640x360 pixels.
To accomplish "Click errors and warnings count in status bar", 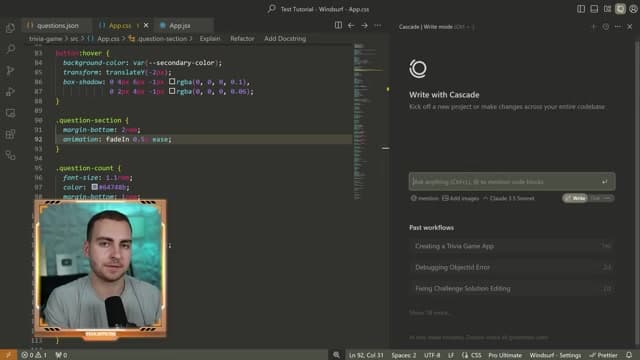I will coord(34,355).
